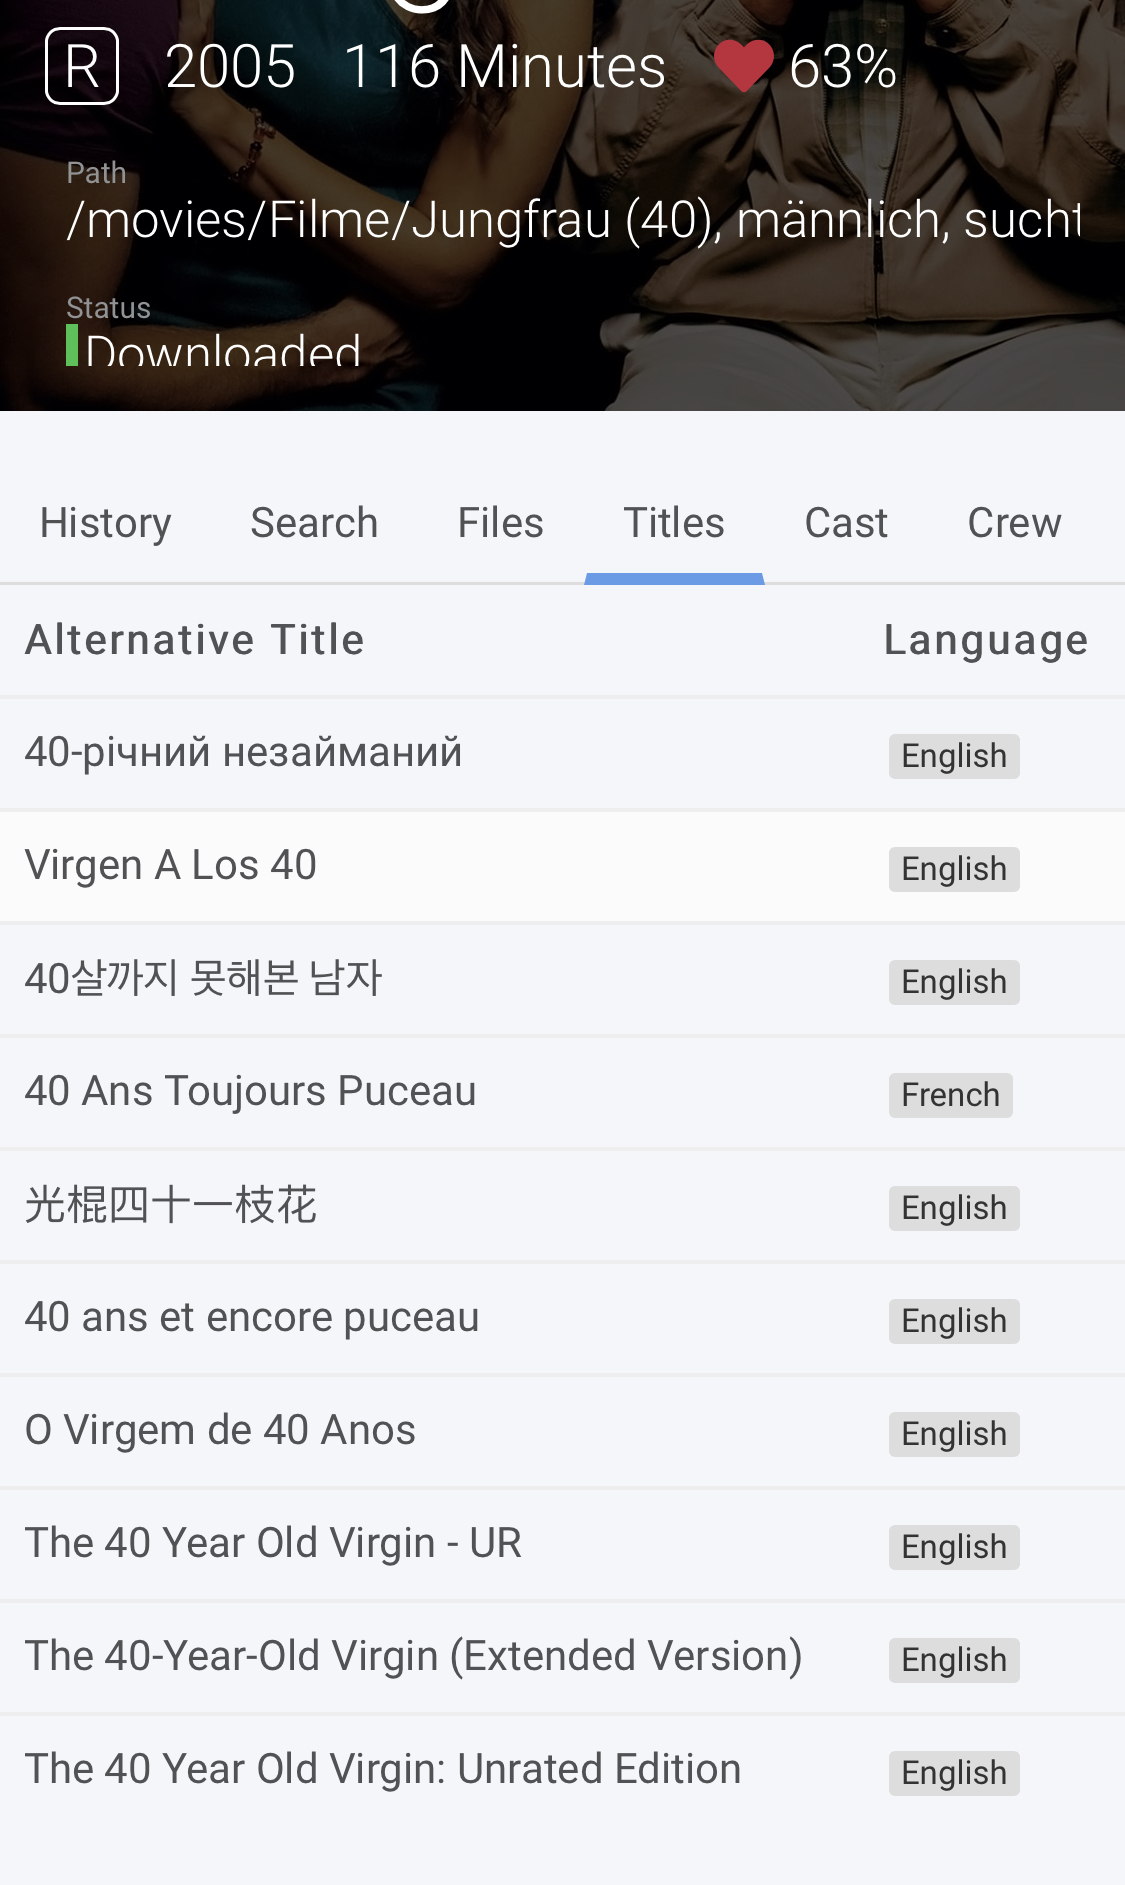
Task: Click the Language column header
Action: [985, 640]
